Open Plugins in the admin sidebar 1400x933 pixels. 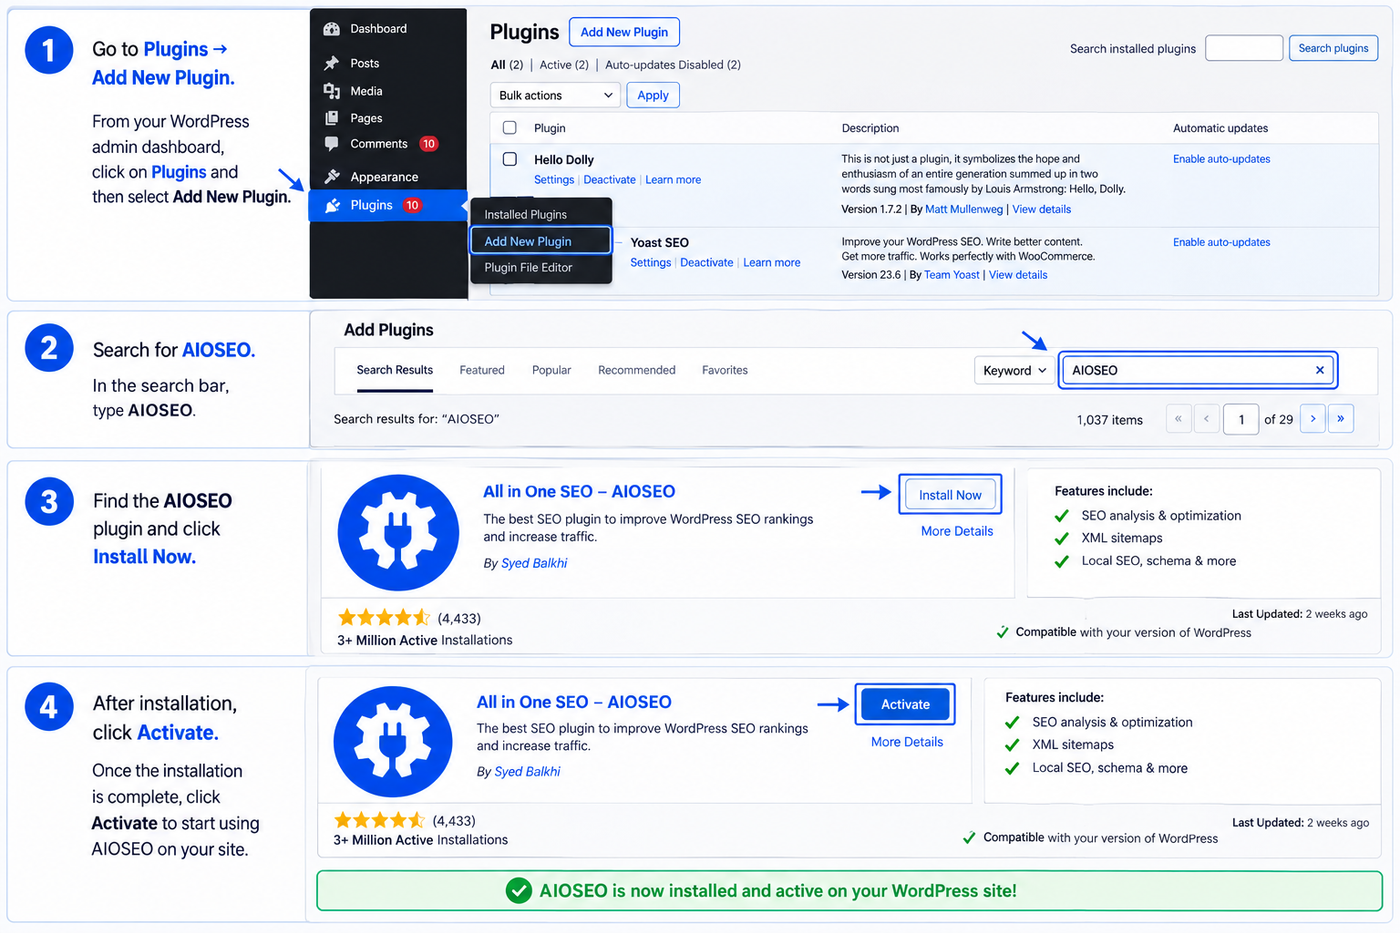click(371, 205)
